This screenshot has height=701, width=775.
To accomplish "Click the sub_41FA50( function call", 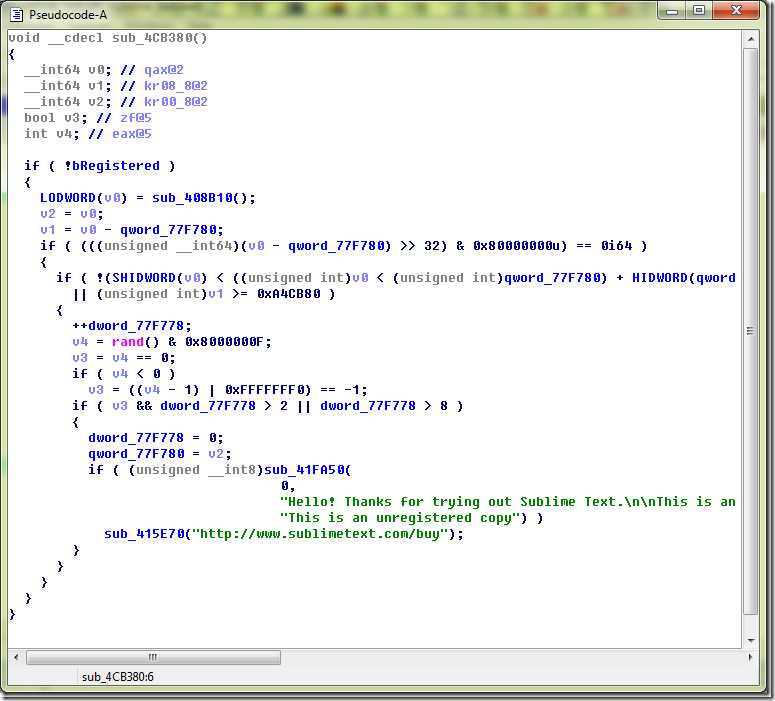I will [307, 470].
